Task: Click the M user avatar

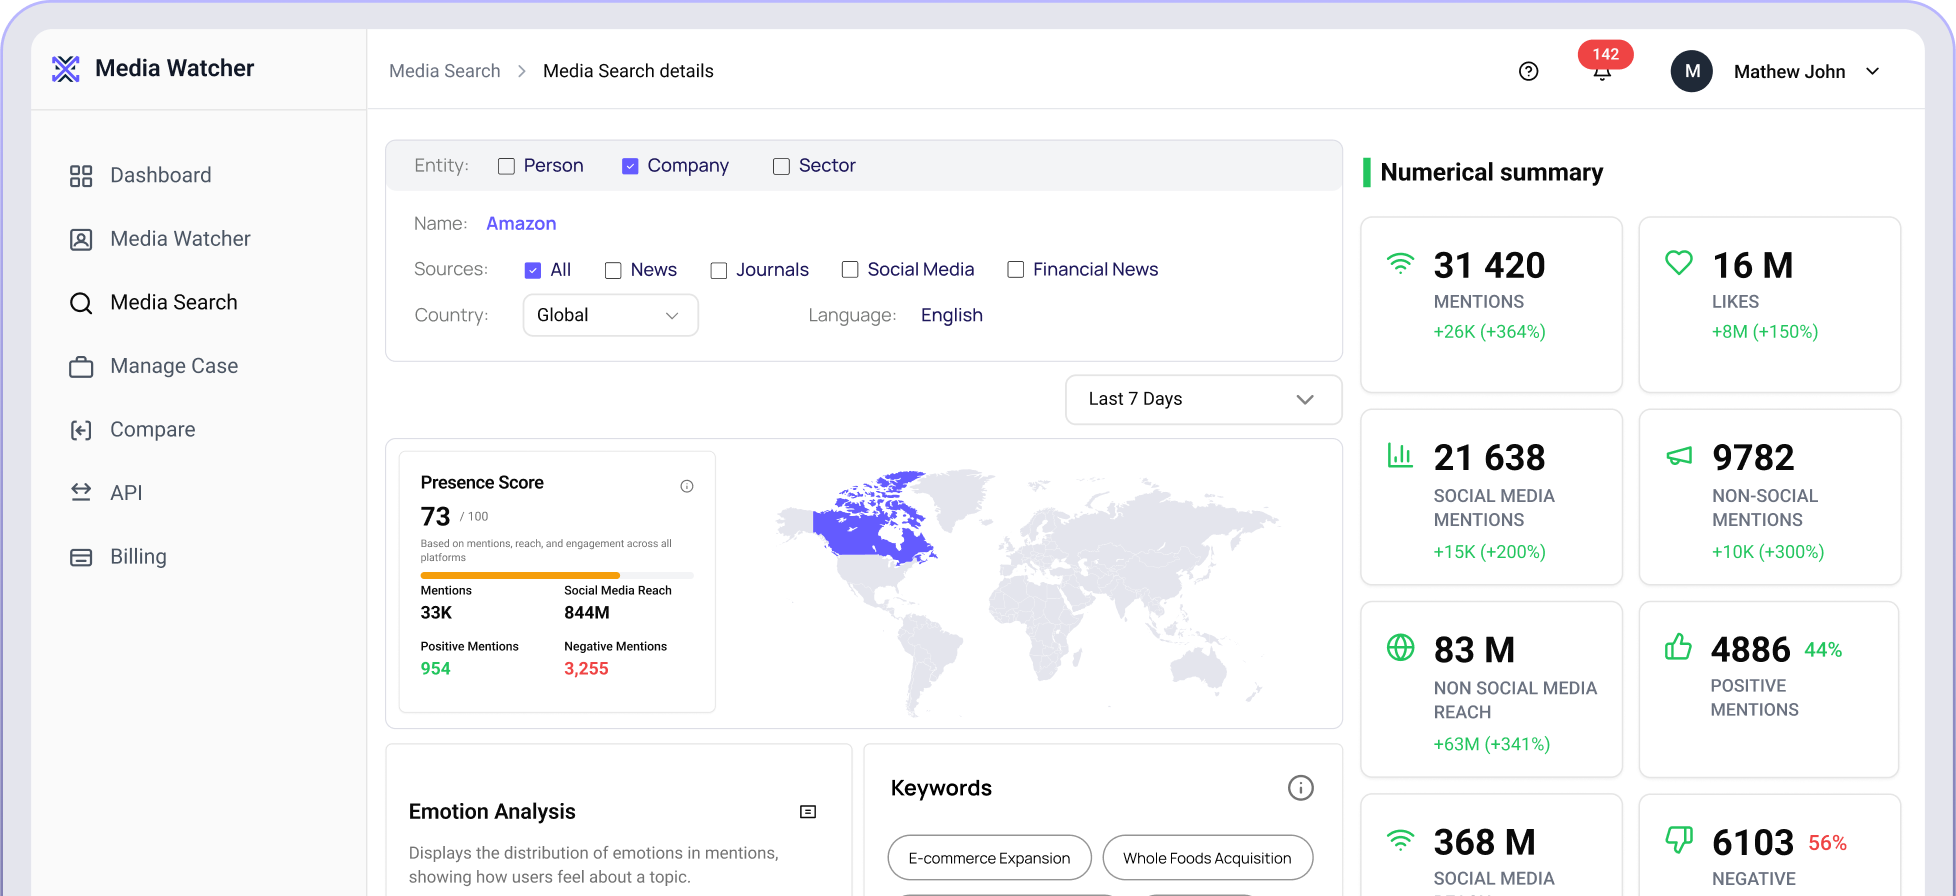Action: click(1692, 71)
